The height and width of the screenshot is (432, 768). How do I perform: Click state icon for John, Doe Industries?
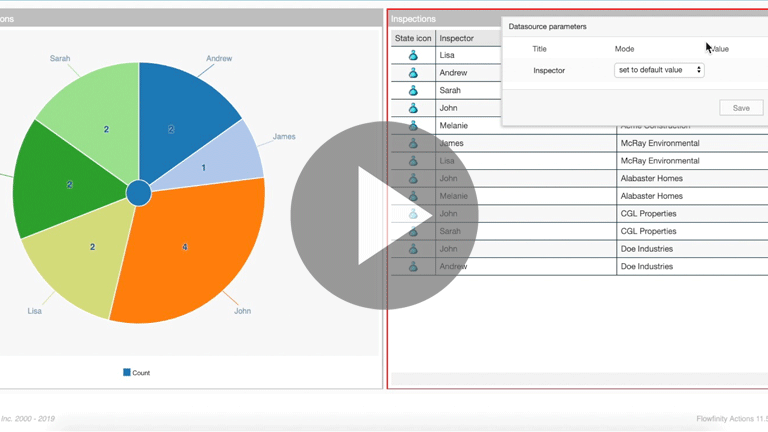click(x=413, y=249)
